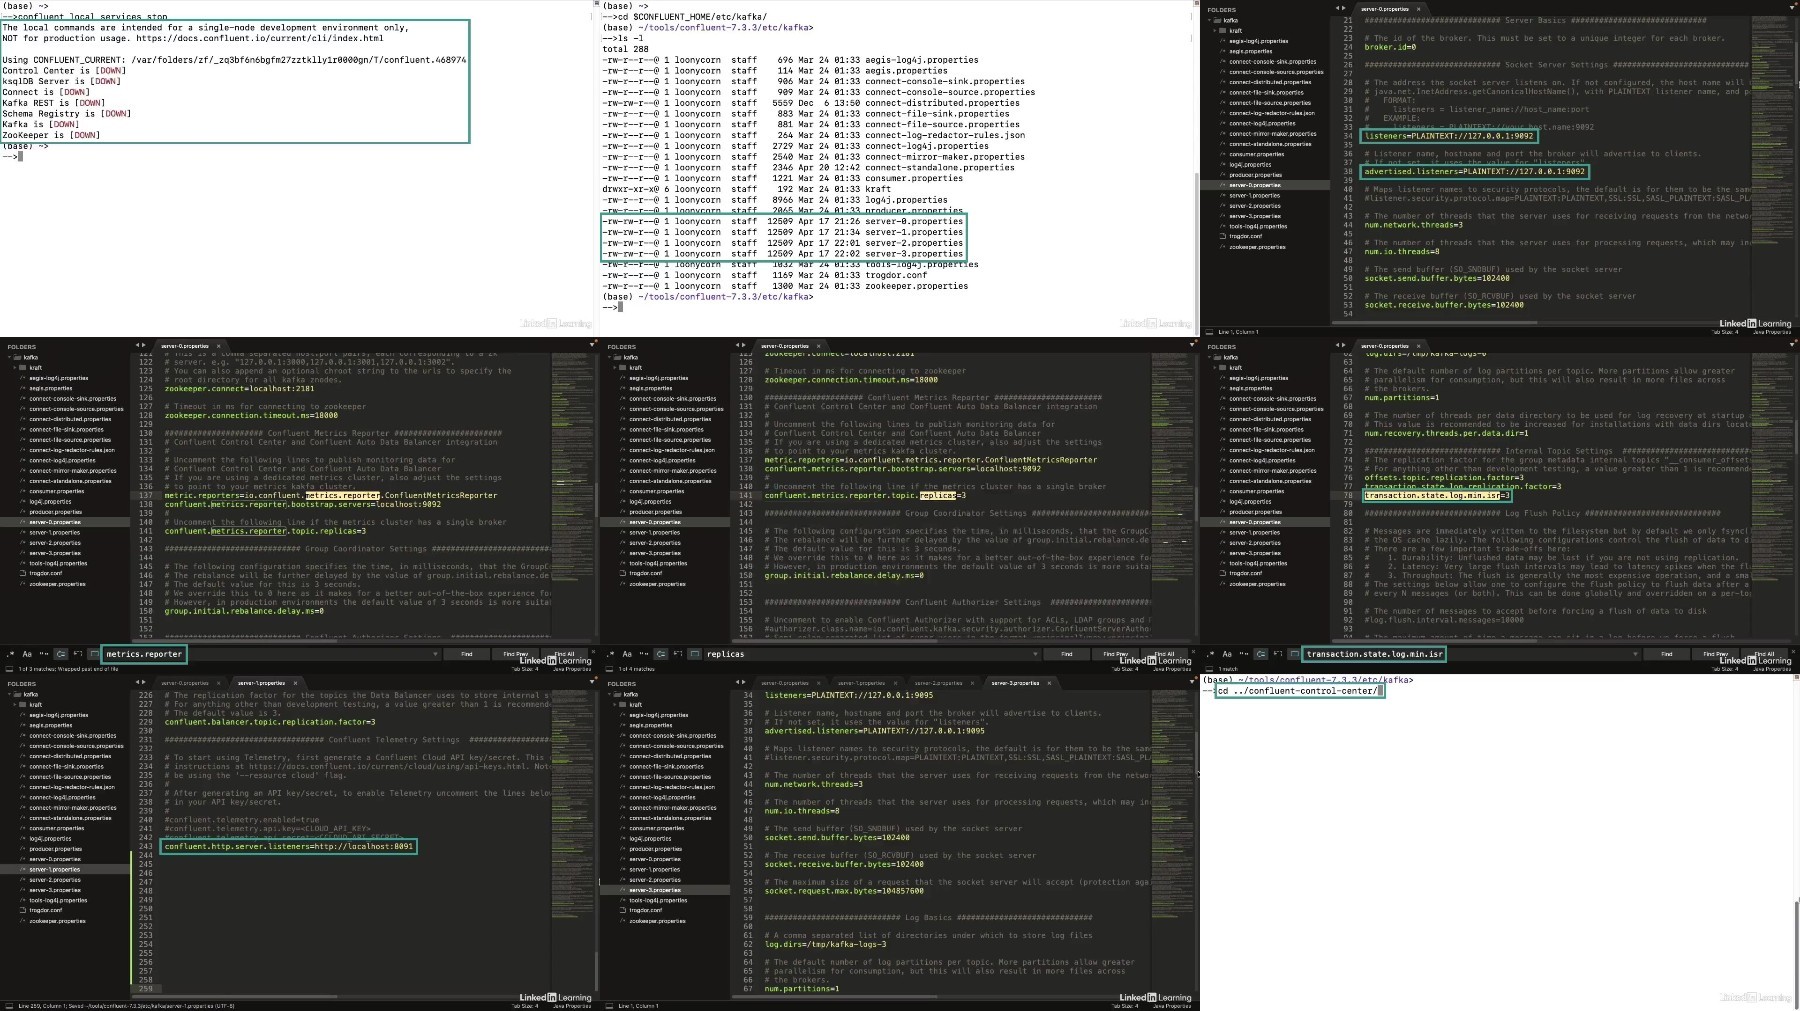Toggle highlight matches in the replicas find bar
Image resolution: width=1800 pixels, height=1011 pixels.
(x=693, y=654)
